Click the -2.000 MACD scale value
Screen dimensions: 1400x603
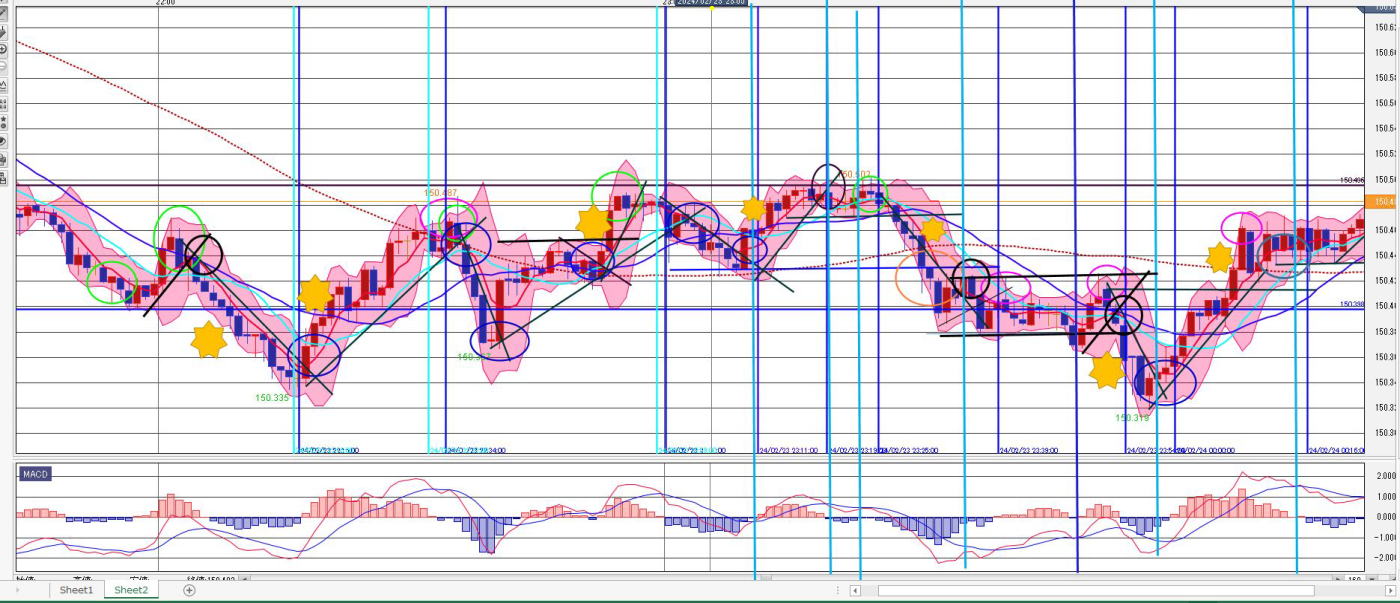coord(1386,558)
